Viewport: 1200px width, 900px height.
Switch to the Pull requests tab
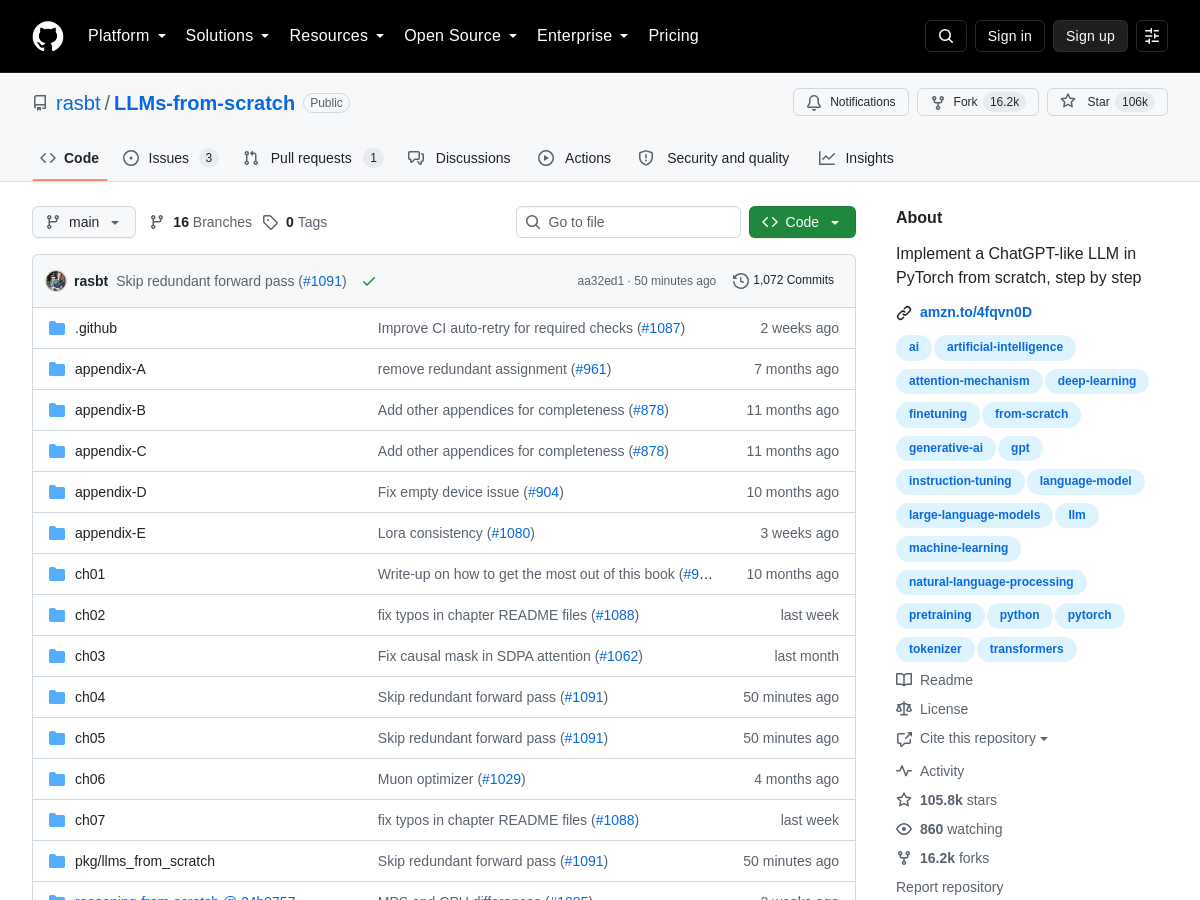pos(313,158)
